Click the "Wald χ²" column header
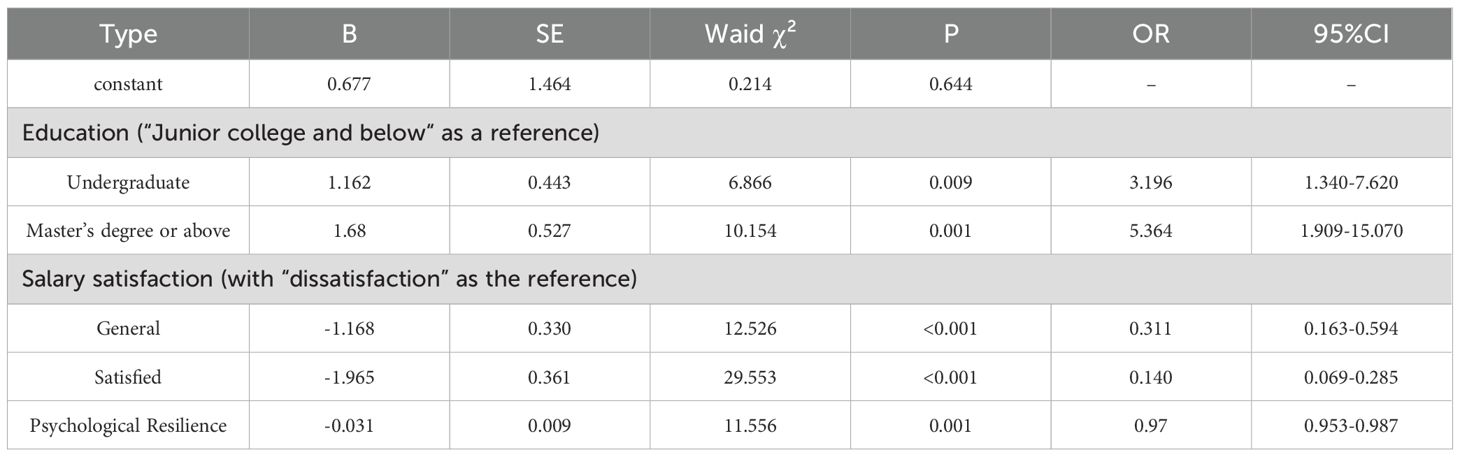 [x=750, y=34]
